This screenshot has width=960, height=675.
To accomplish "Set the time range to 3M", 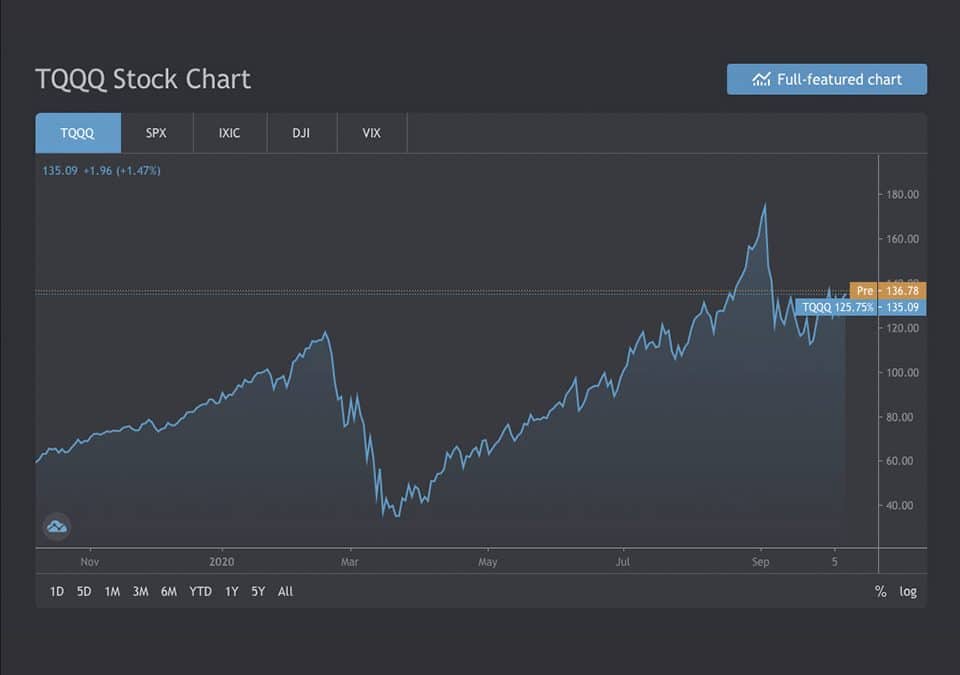I will tap(141, 592).
